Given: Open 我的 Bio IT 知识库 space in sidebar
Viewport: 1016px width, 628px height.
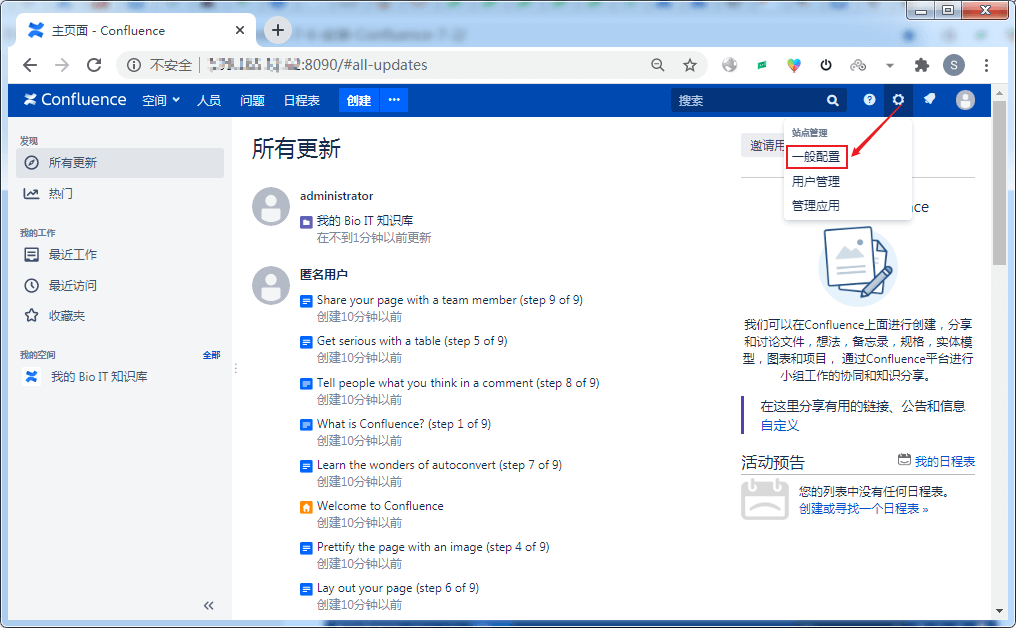Looking at the screenshot, I should coord(99,377).
